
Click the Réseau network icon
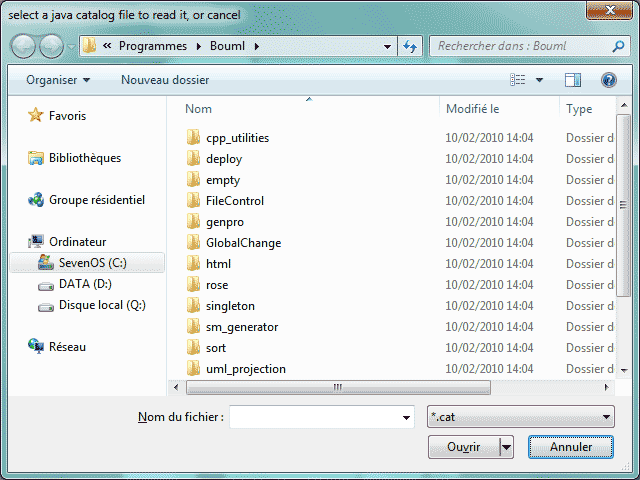tap(36, 346)
